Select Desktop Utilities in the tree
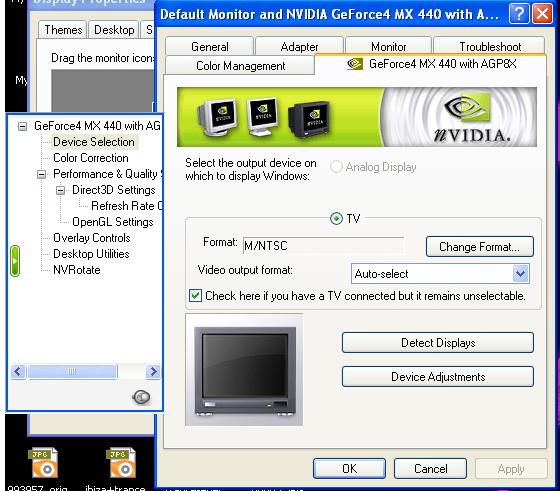The image size is (560, 491). (91, 254)
